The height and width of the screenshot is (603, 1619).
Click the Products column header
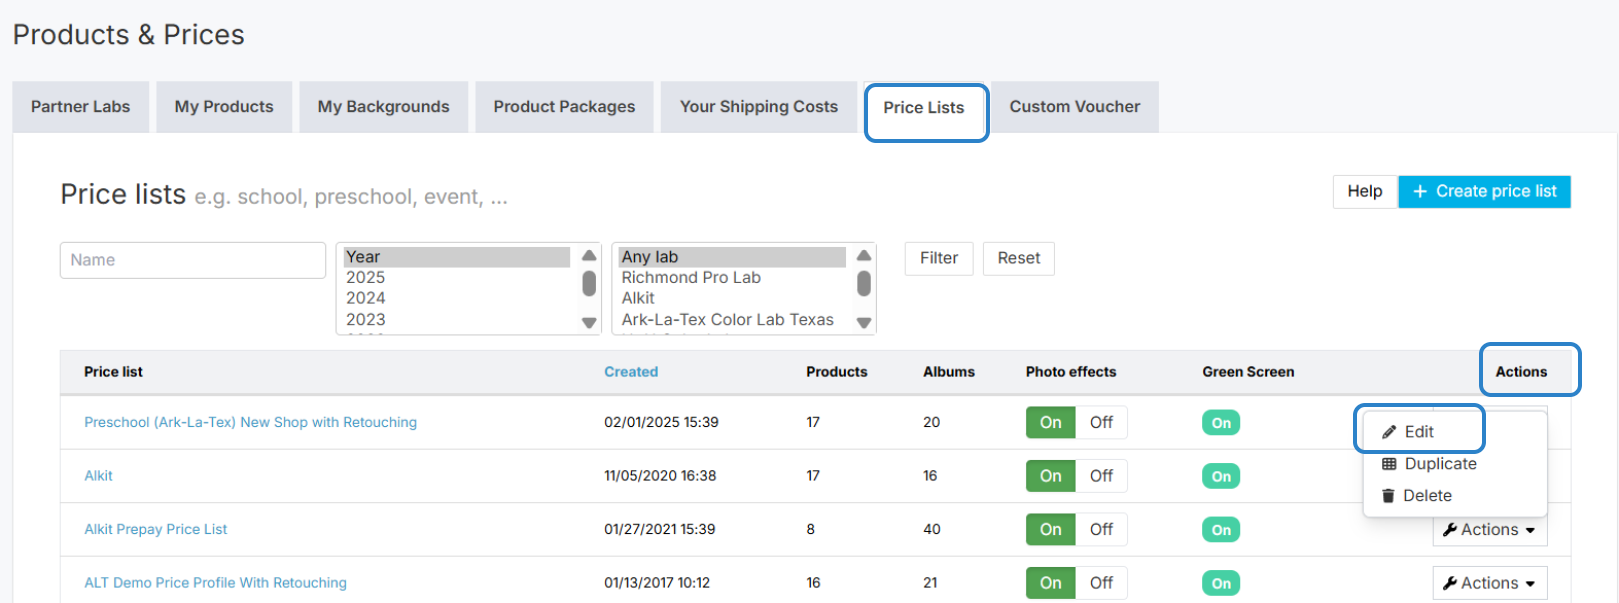837,372
